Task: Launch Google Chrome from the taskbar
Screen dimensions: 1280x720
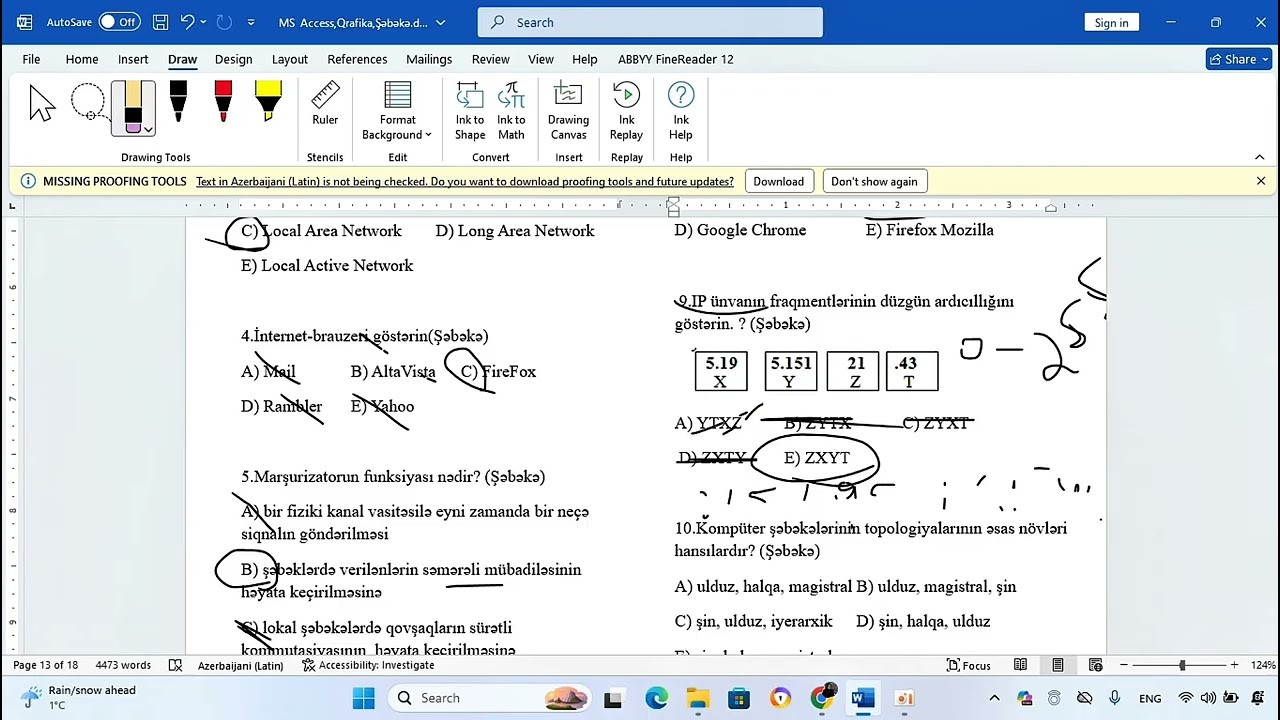Action: tap(821, 698)
